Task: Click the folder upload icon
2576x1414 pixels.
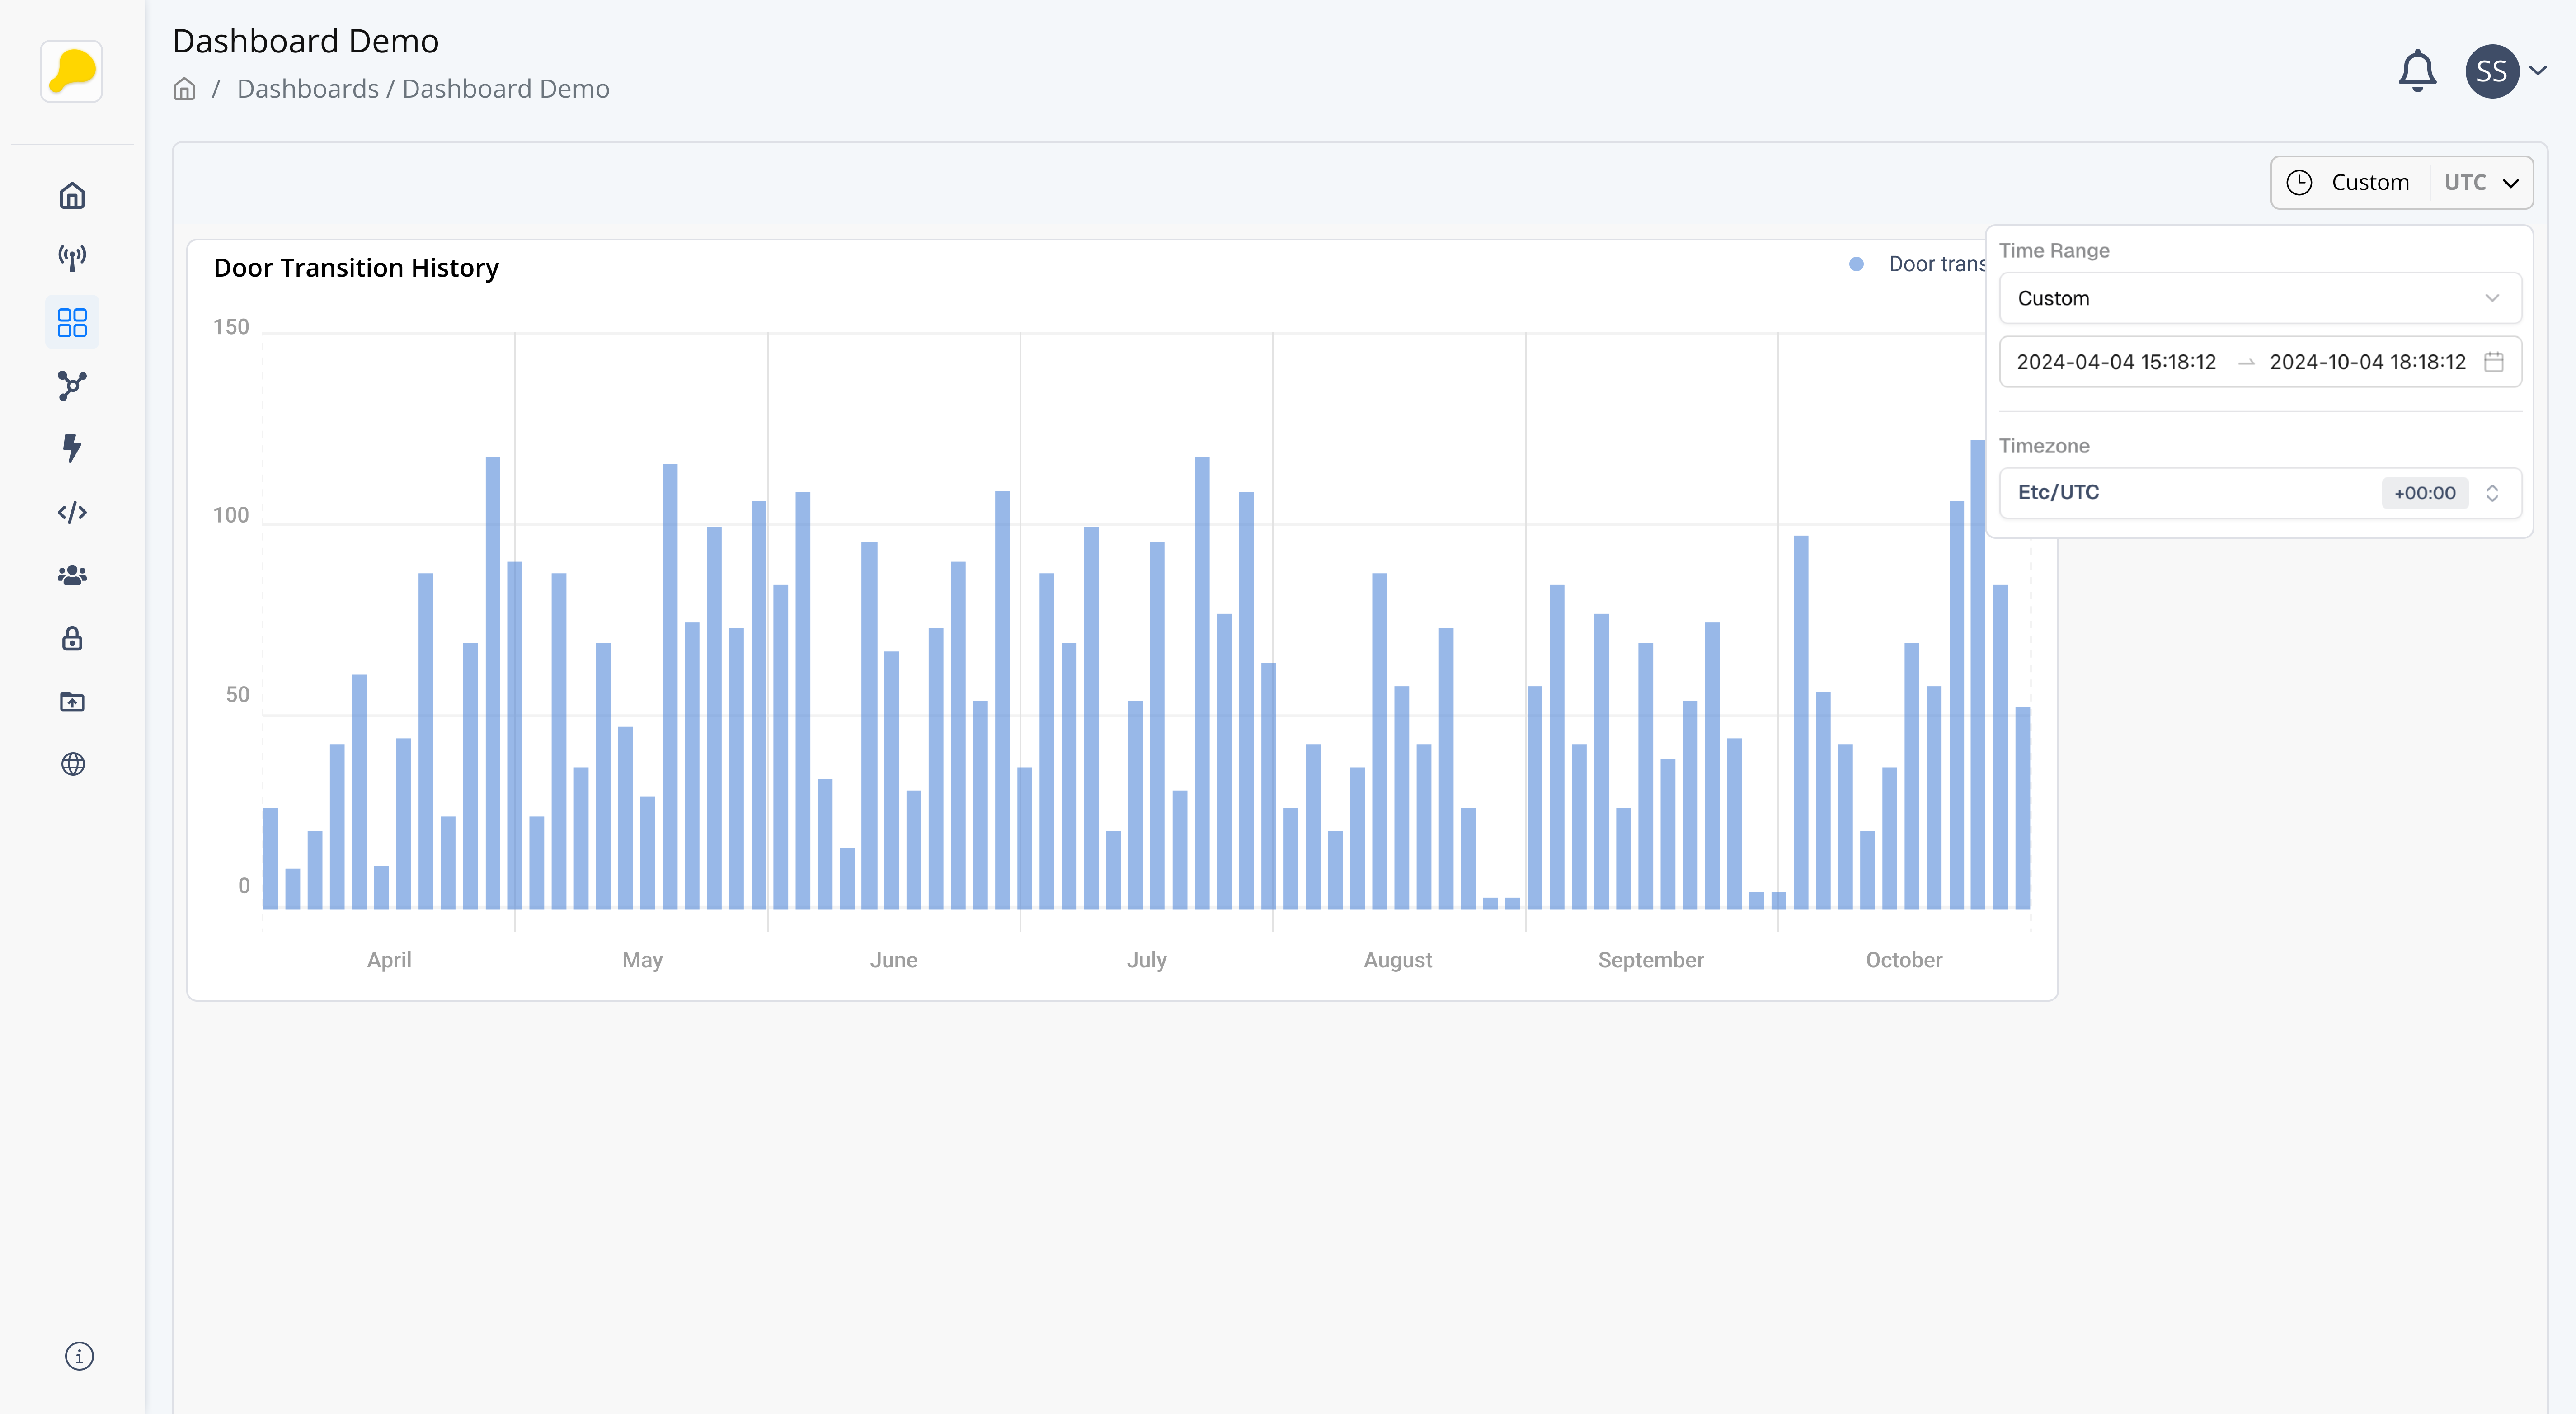Action: coord(72,701)
